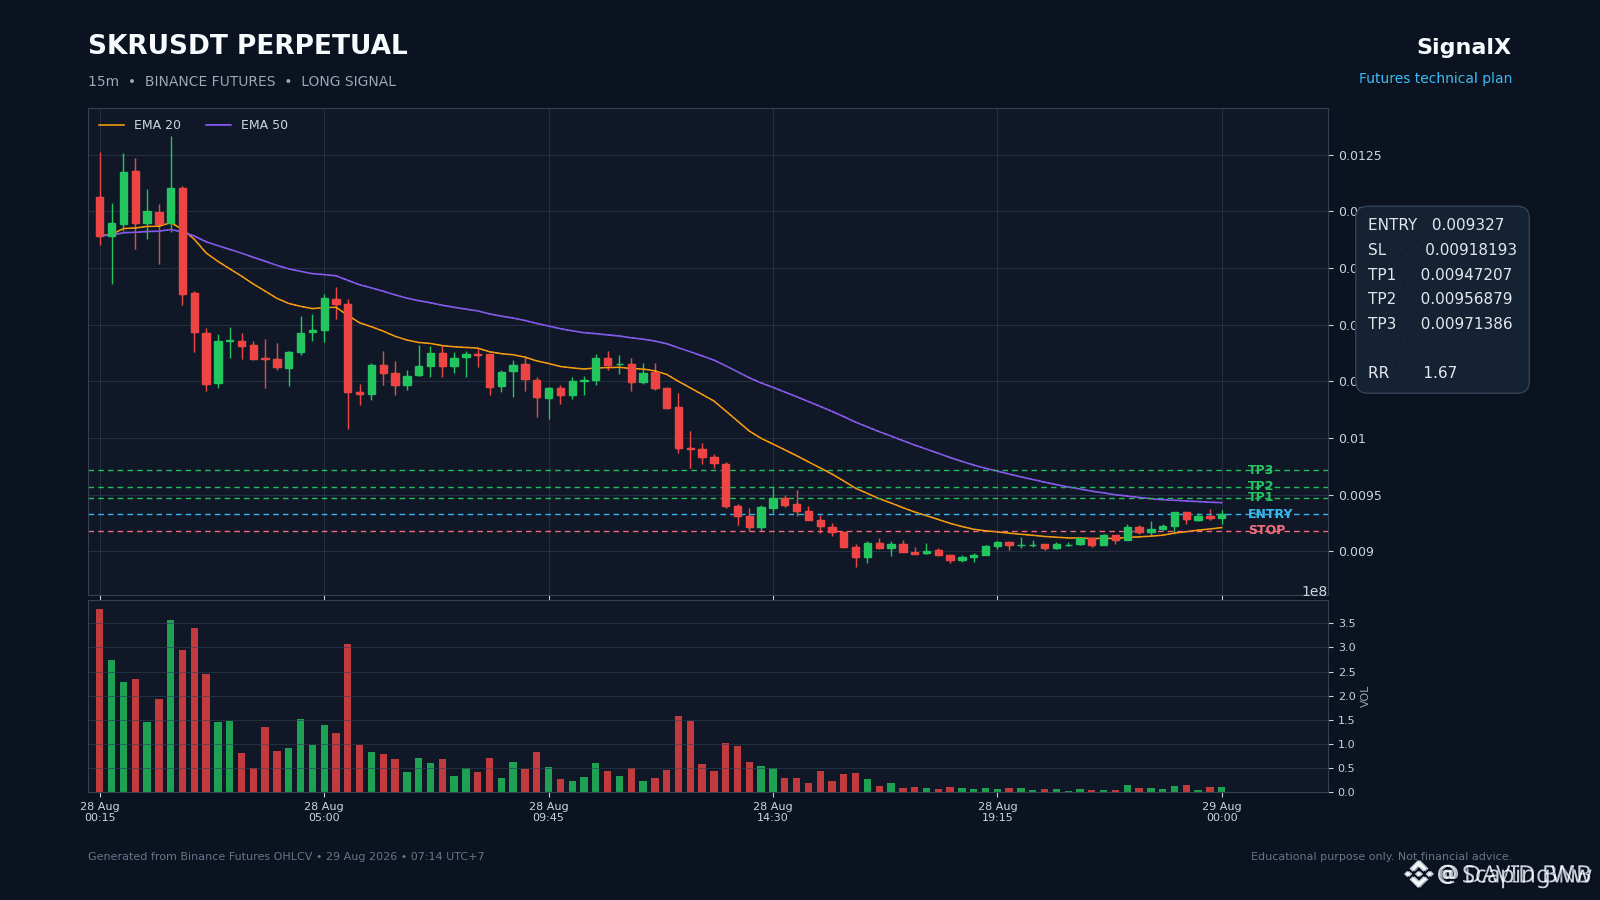Click the TP3 value 0.00971386
Screen dimensions: 1600x900
[1466, 324]
